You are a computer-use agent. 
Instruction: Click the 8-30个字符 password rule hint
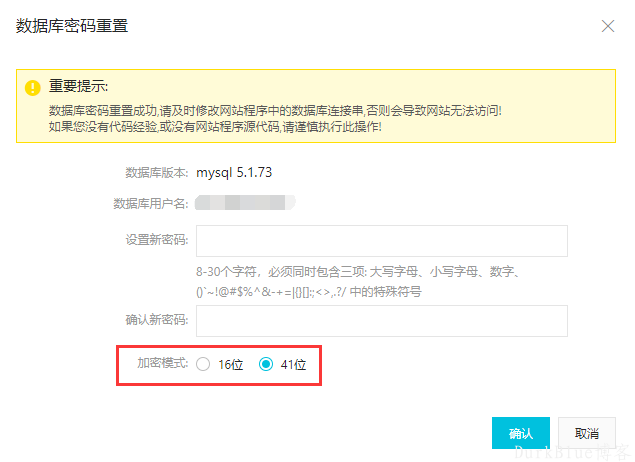coord(358,281)
